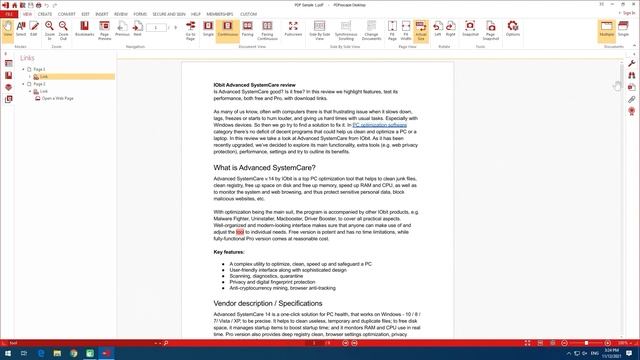Click the PC optimization software hyperlink
The height and width of the screenshot is (360, 640).
380,125
